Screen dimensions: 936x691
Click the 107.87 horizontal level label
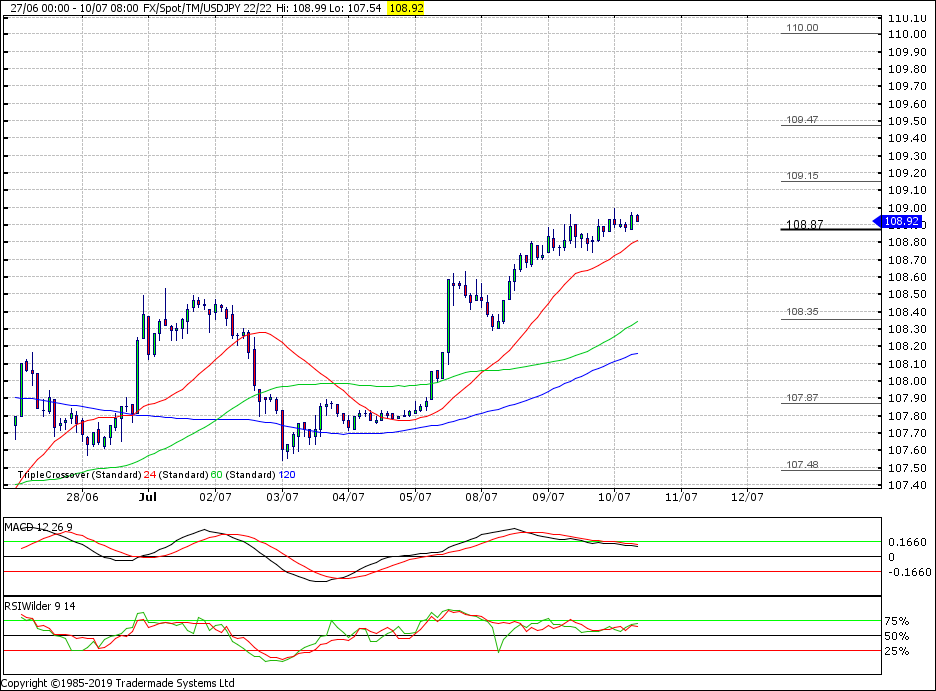[802, 398]
